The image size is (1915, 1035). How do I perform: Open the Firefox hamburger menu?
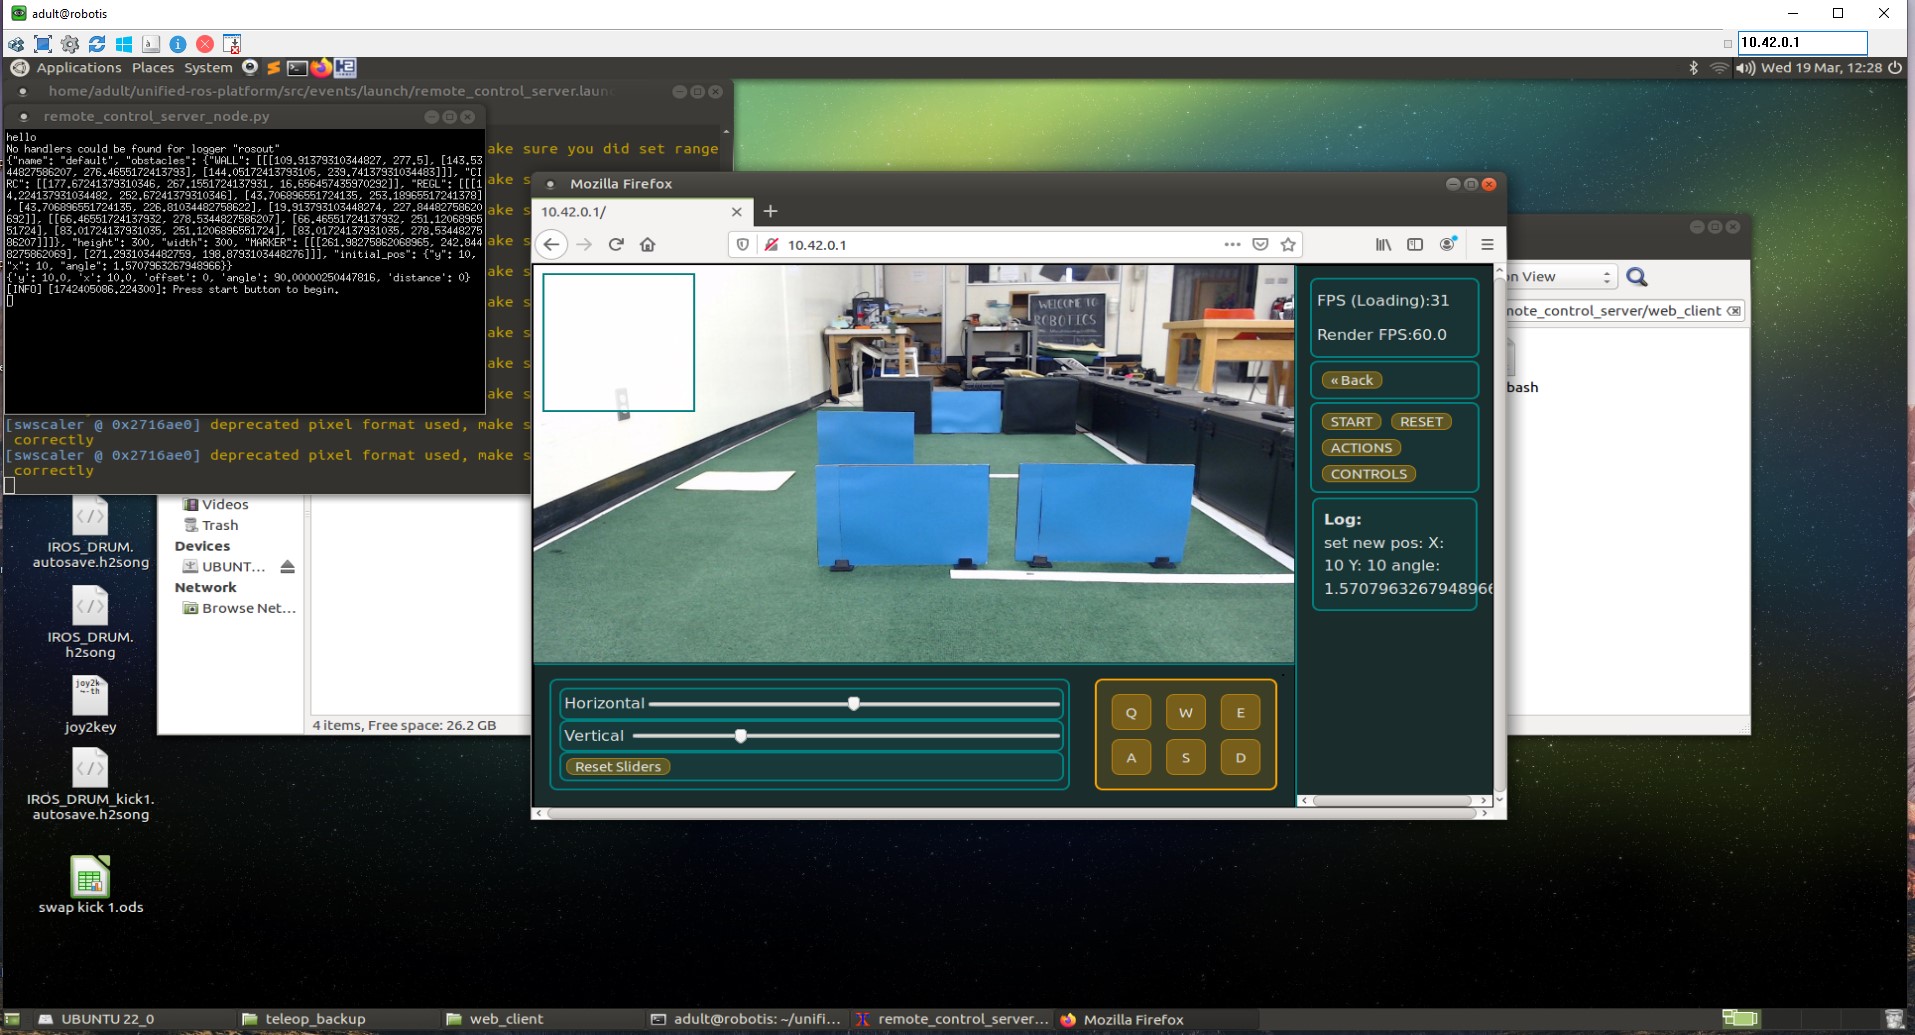tap(1487, 245)
